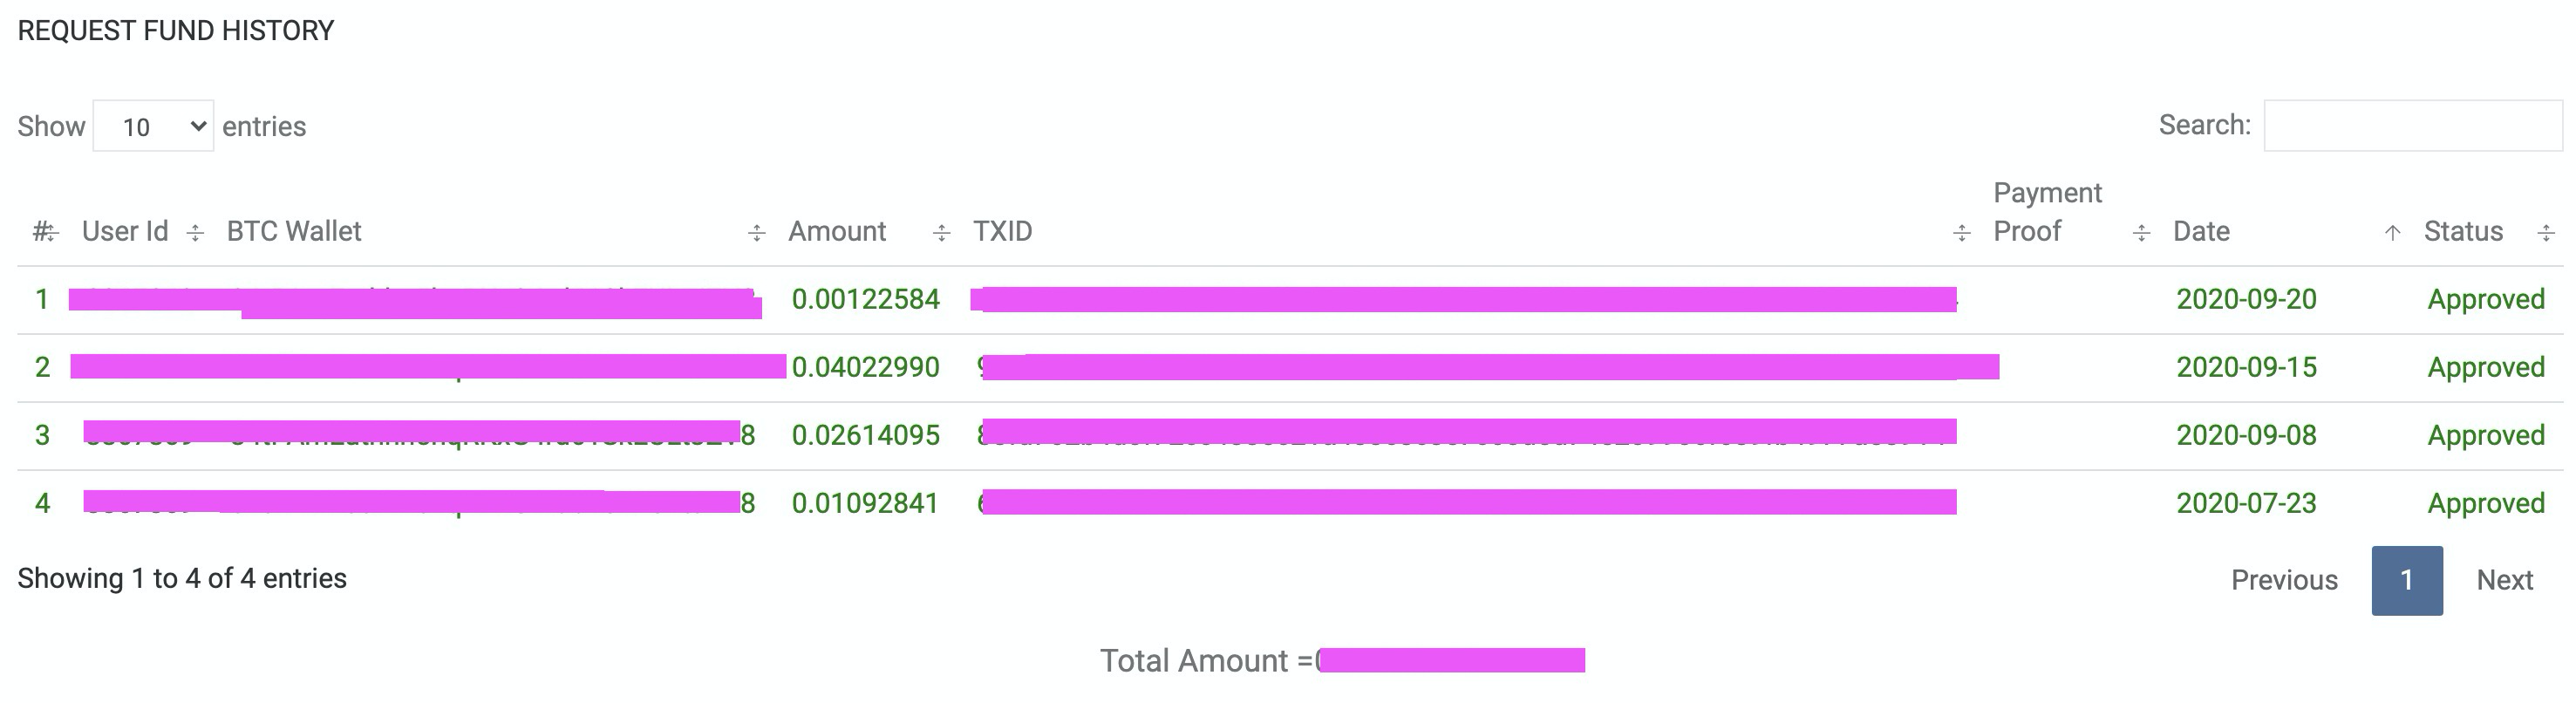Click the sort icon beside User Id
2576x703 pixels.
[195, 233]
